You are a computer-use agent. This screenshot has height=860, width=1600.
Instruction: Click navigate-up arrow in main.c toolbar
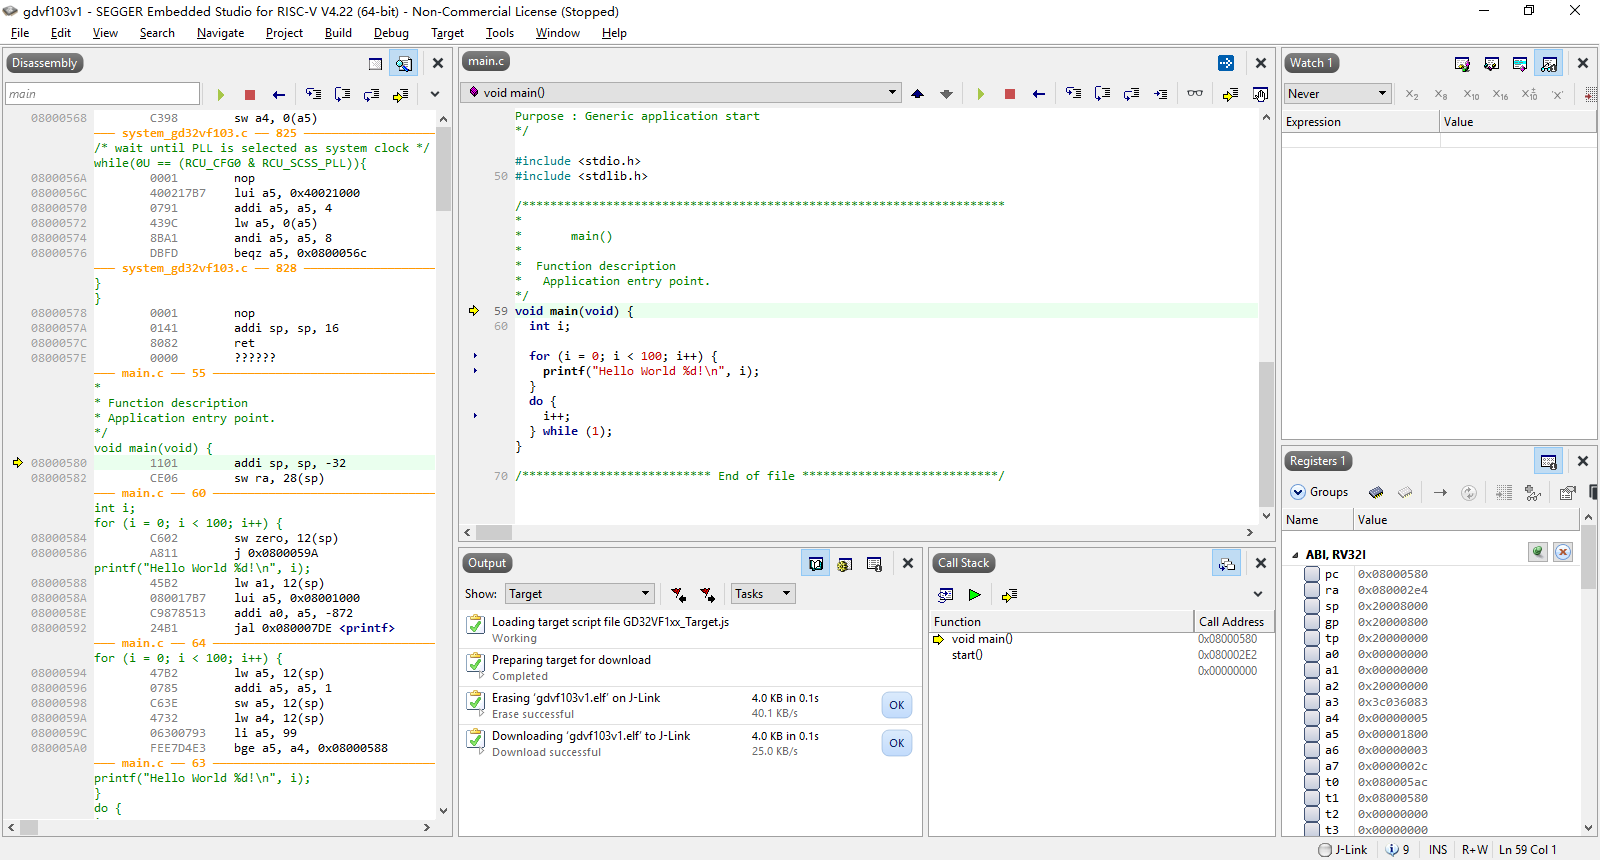[918, 93]
